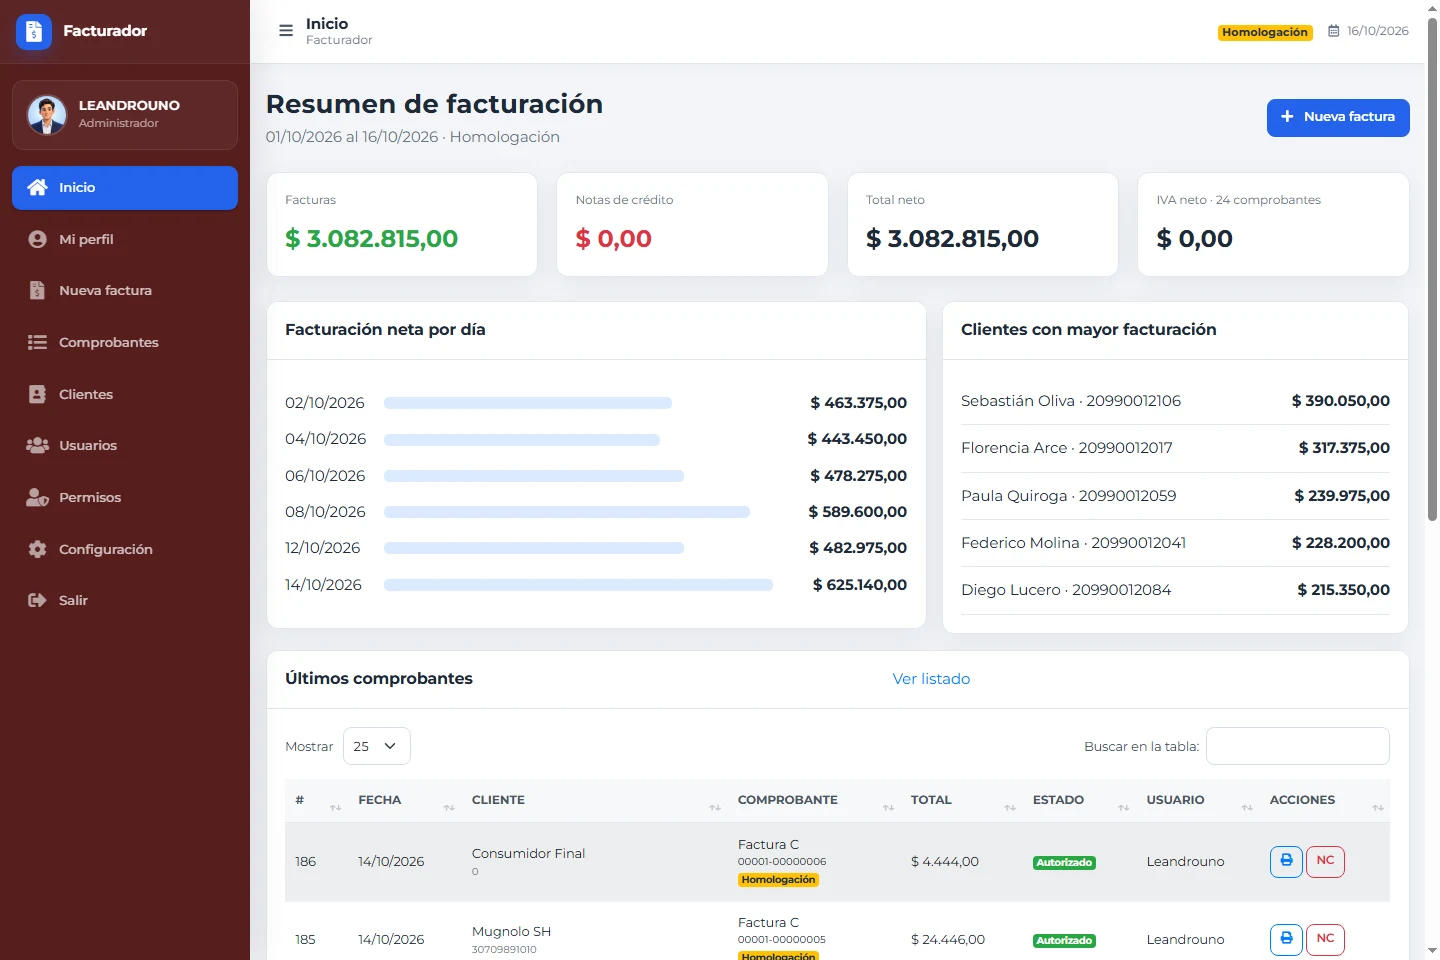The width and height of the screenshot is (1440, 960).
Task: Click the blue Nueva factura button
Action: (1338, 117)
